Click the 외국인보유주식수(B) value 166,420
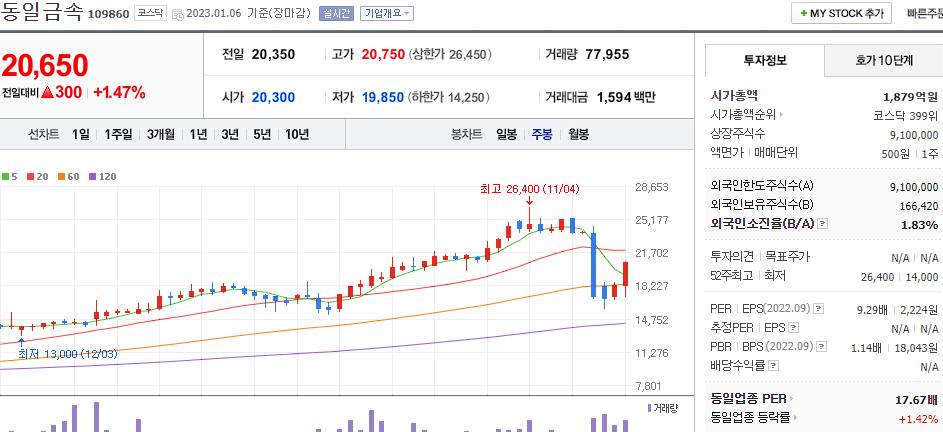The height and width of the screenshot is (432, 943). (919, 206)
